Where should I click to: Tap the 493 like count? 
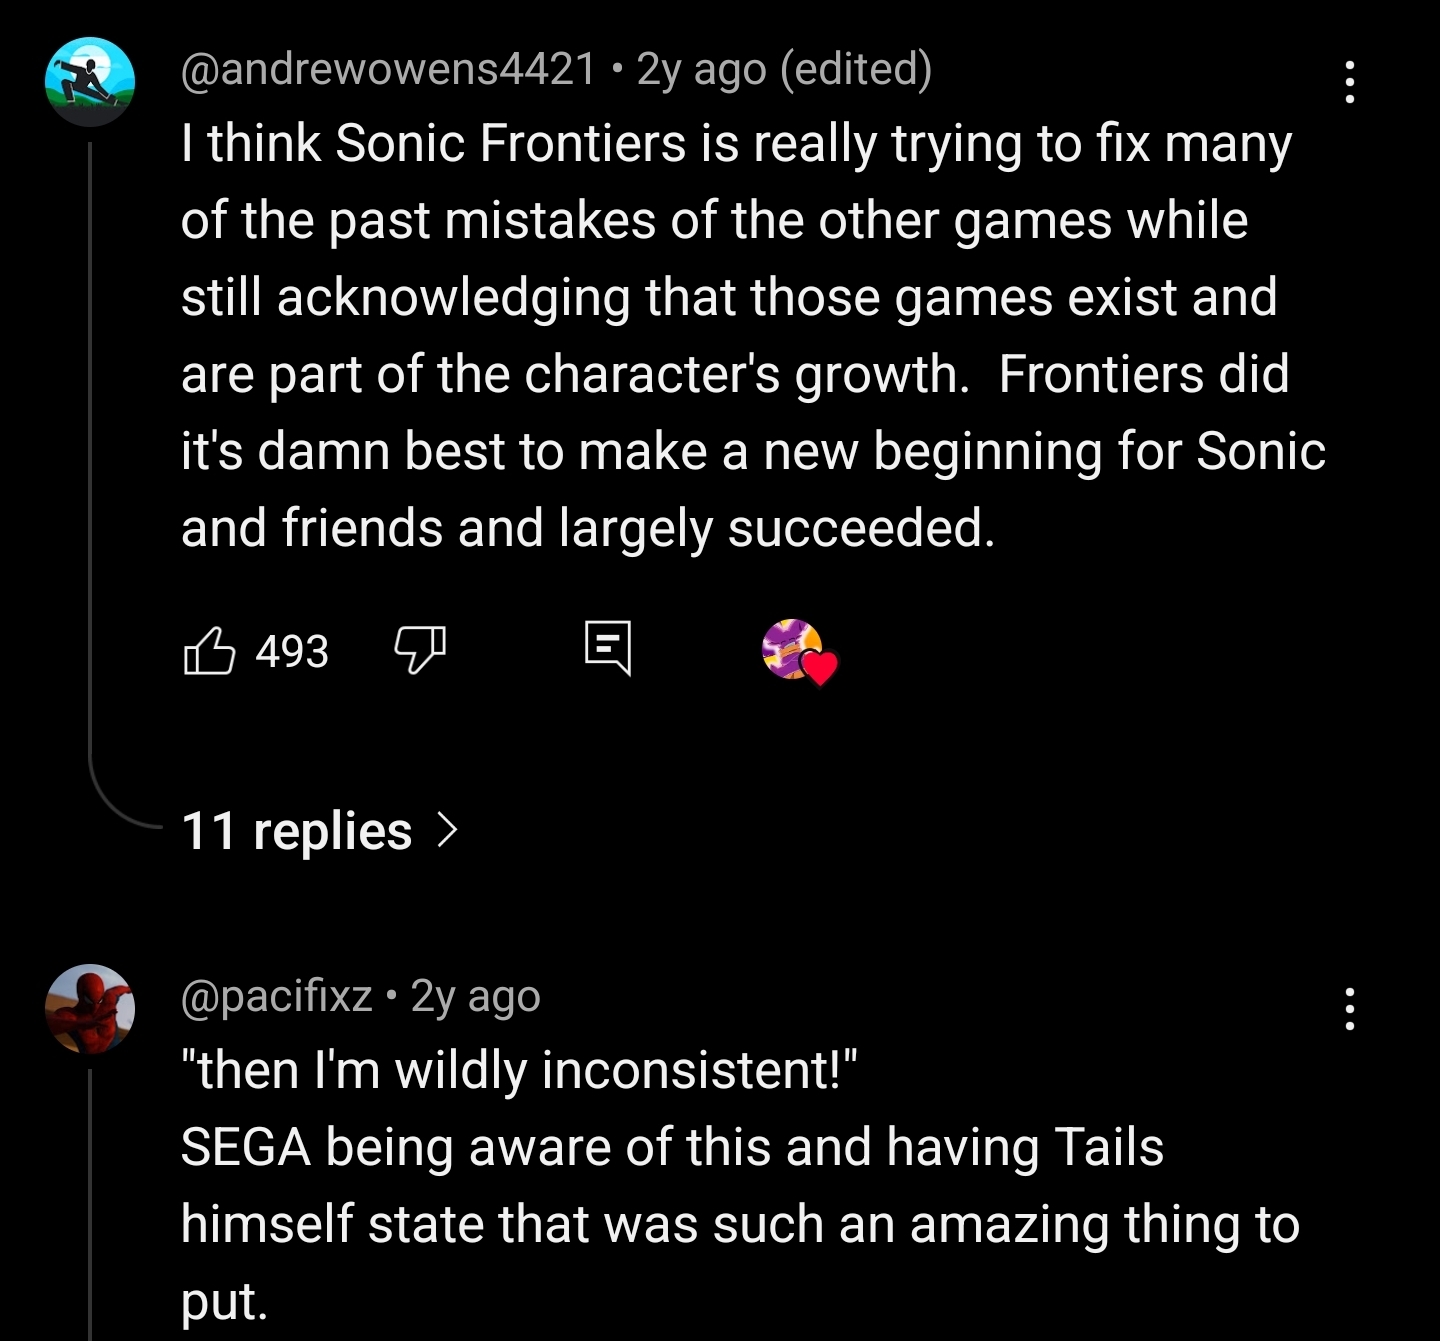pyautogui.click(x=292, y=652)
